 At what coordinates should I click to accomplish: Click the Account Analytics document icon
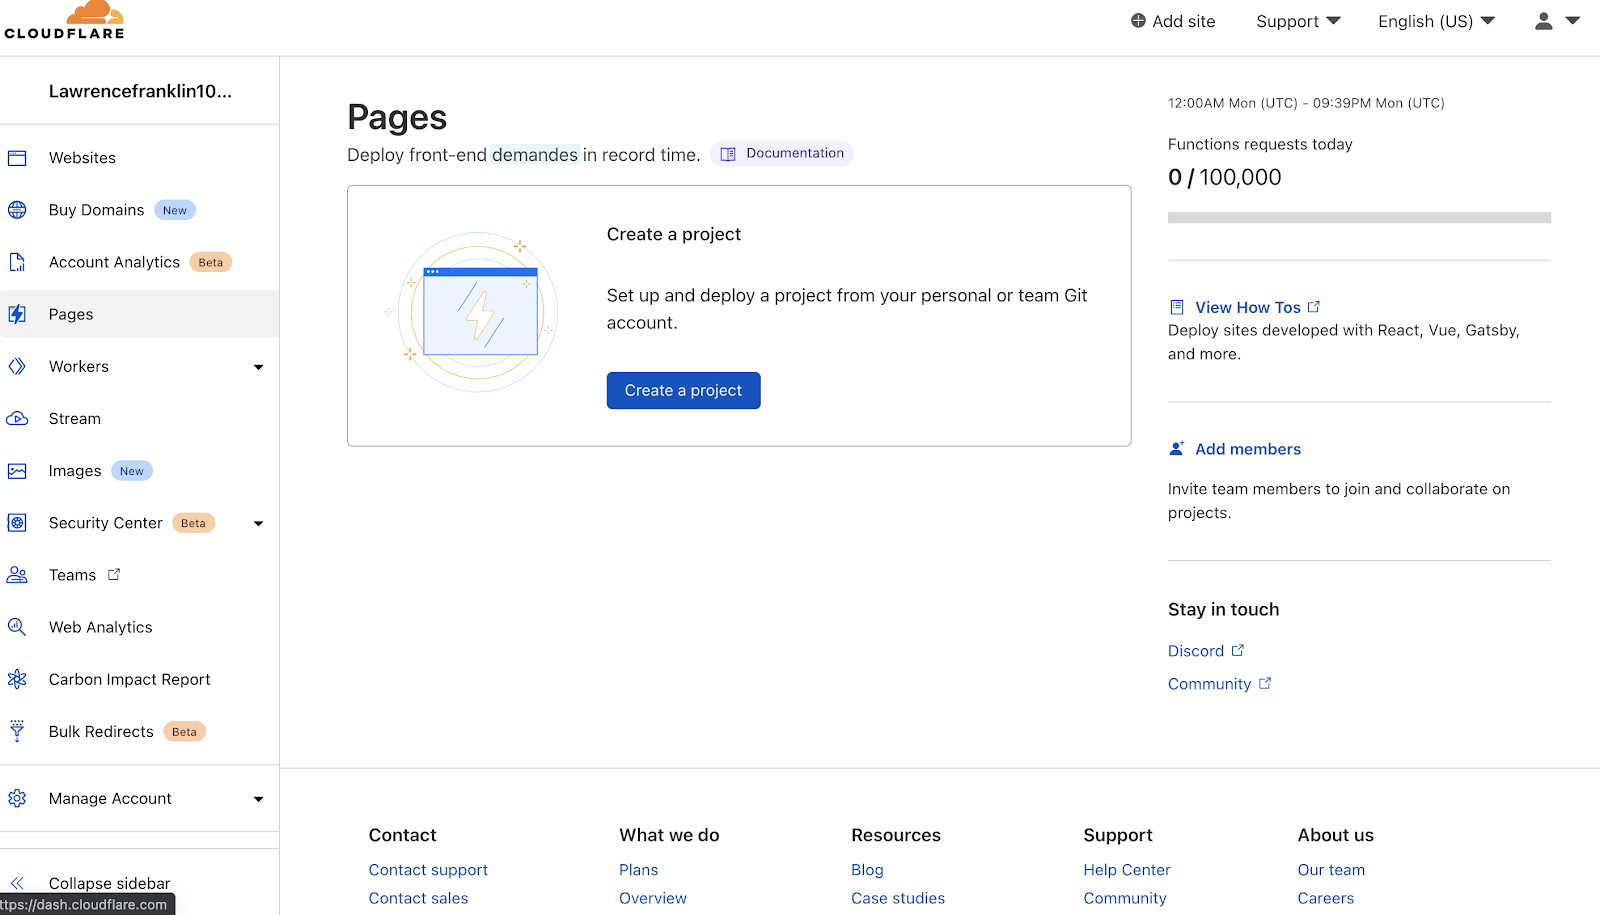pos(17,262)
